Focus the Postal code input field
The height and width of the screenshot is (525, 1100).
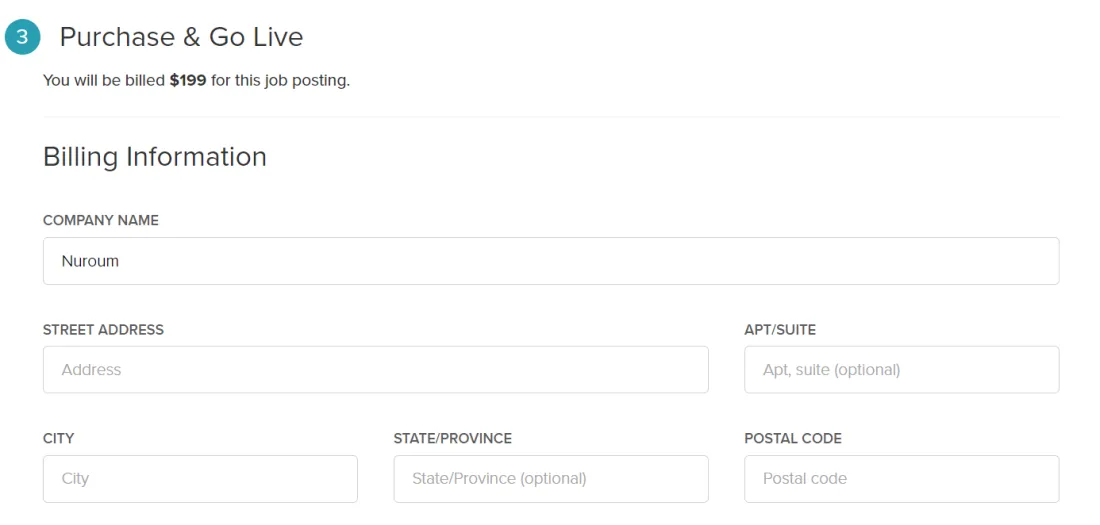pyautogui.click(x=901, y=479)
